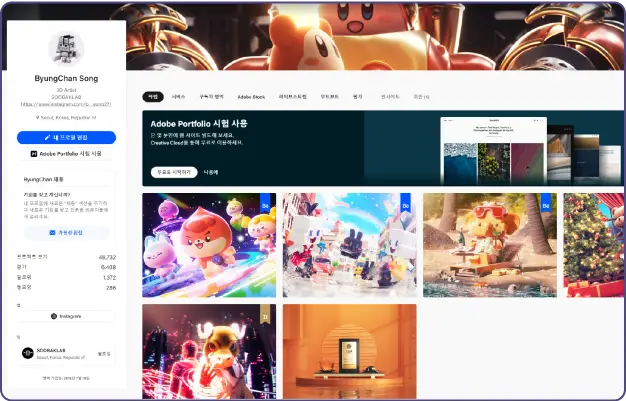Image resolution: width=626 pixels, height=401 pixels.
Task: Click the white start for free button
Action: (174, 172)
